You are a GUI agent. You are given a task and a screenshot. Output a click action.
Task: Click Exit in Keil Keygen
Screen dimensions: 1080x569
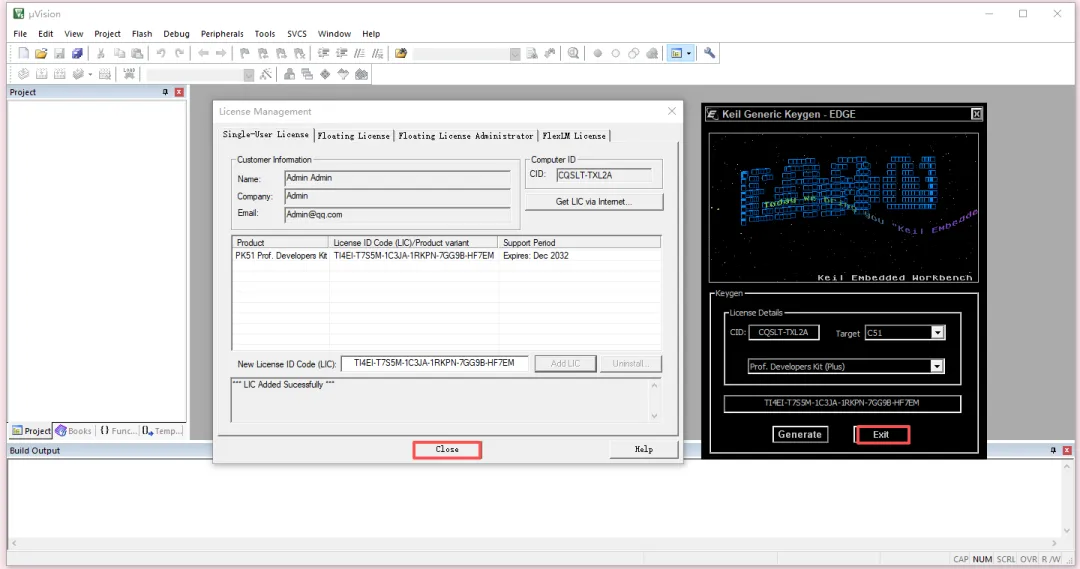[881, 434]
